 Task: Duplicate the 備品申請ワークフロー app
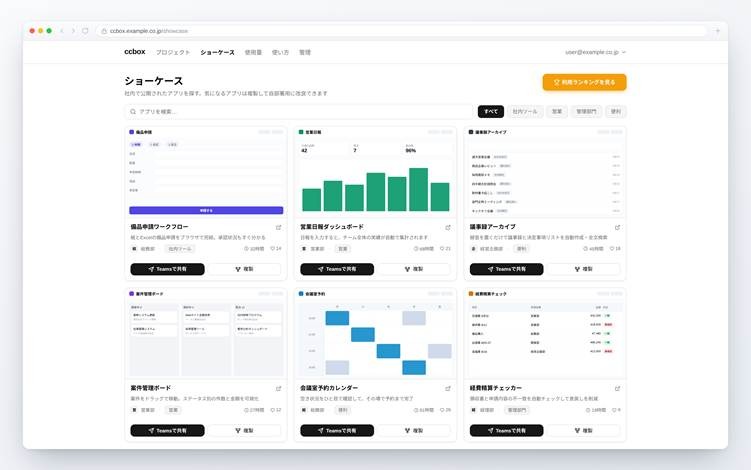[x=244, y=269]
